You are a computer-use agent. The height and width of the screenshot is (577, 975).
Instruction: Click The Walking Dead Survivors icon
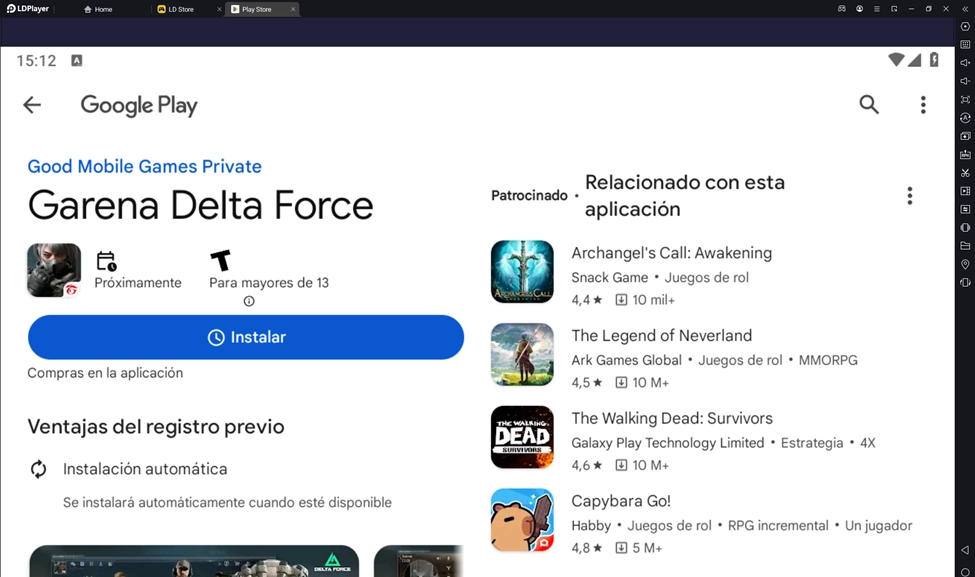pos(522,437)
